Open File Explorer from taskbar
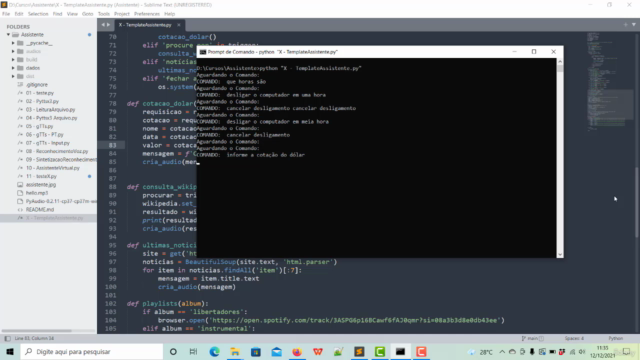Screen dimensions: 640x360 coord(235,351)
